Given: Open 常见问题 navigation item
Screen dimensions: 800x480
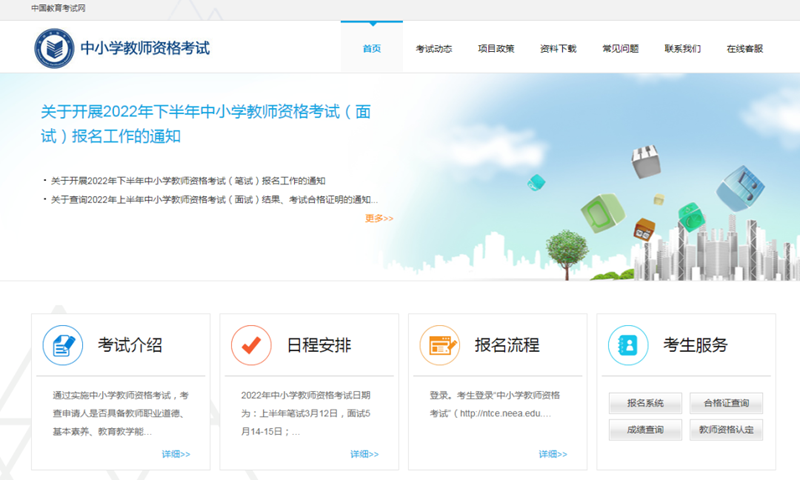Looking at the screenshot, I should 620,48.
